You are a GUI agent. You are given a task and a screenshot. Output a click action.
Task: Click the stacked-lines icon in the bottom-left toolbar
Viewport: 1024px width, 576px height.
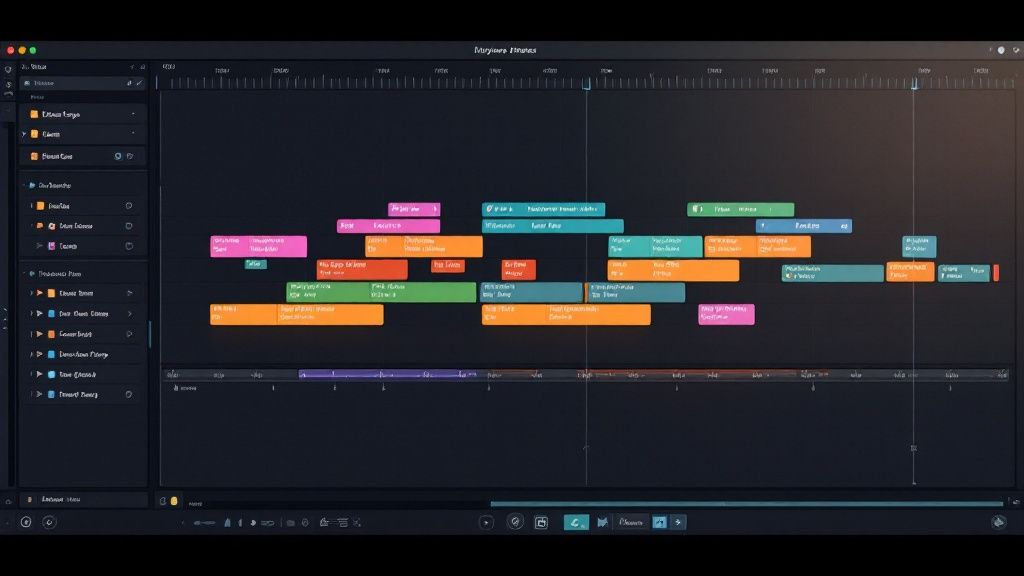click(342, 522)
